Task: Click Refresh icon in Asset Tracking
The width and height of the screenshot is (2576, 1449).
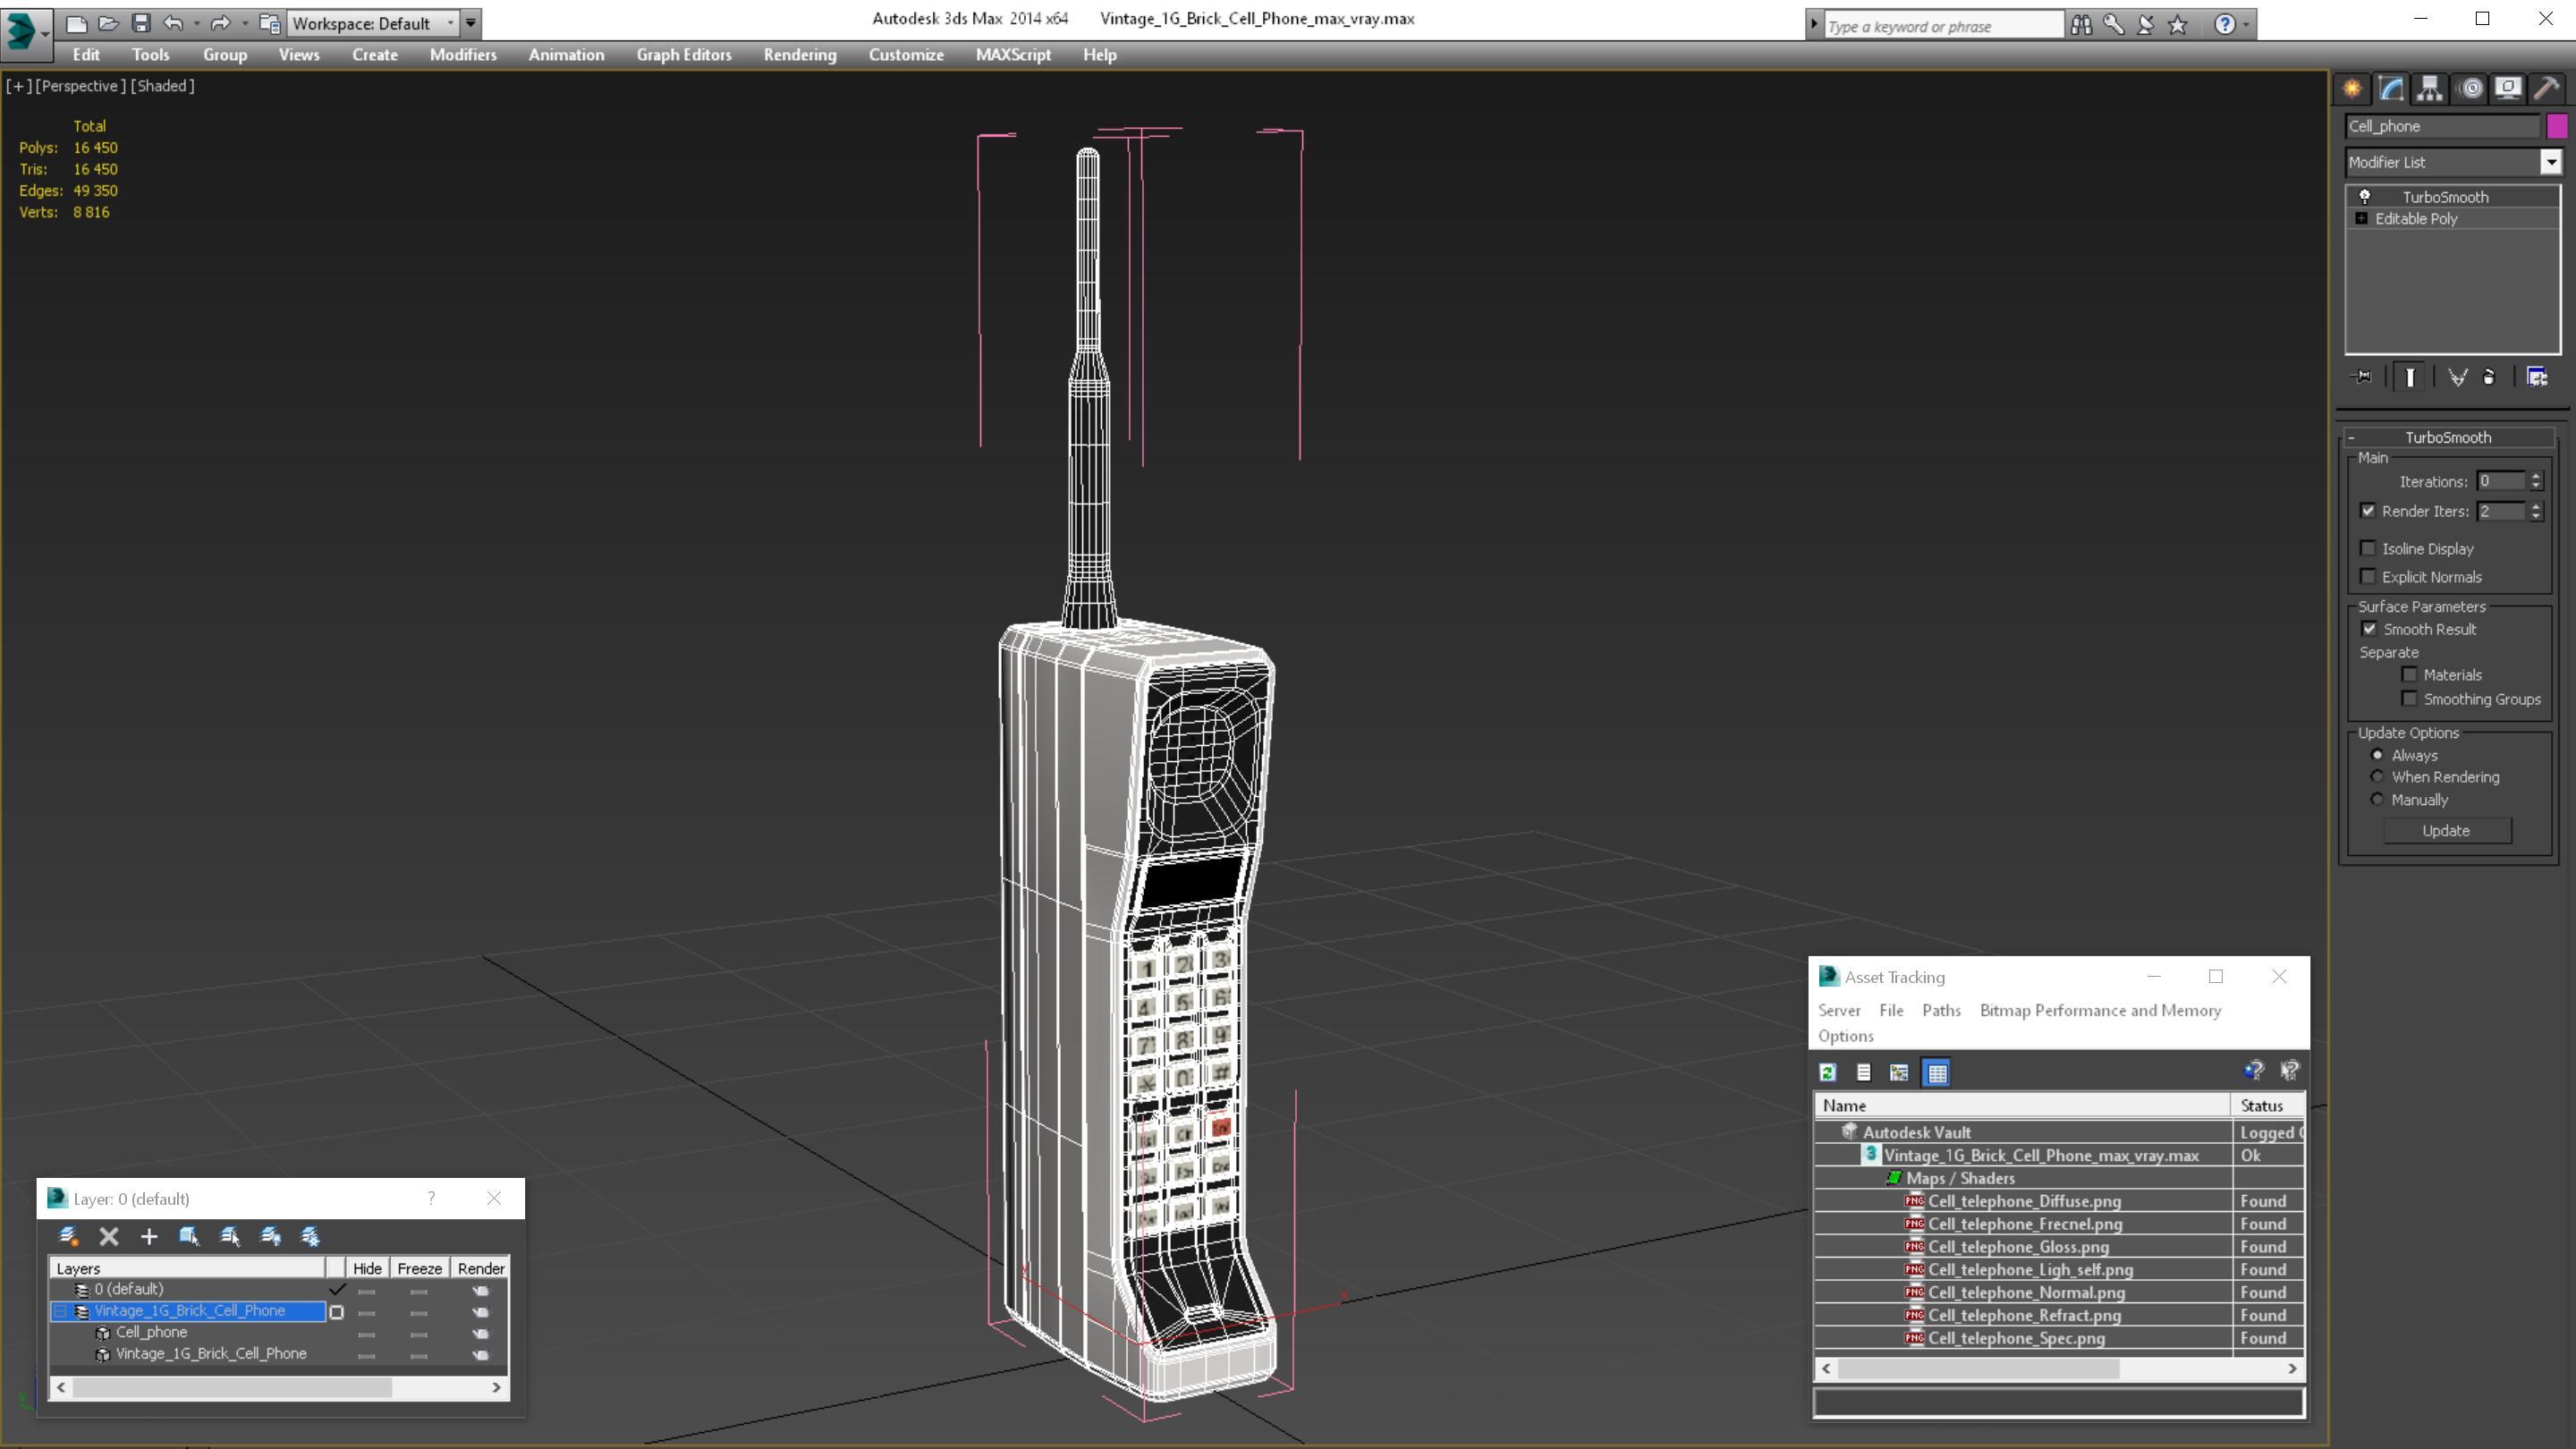Action: (x=1828, y=1072)
